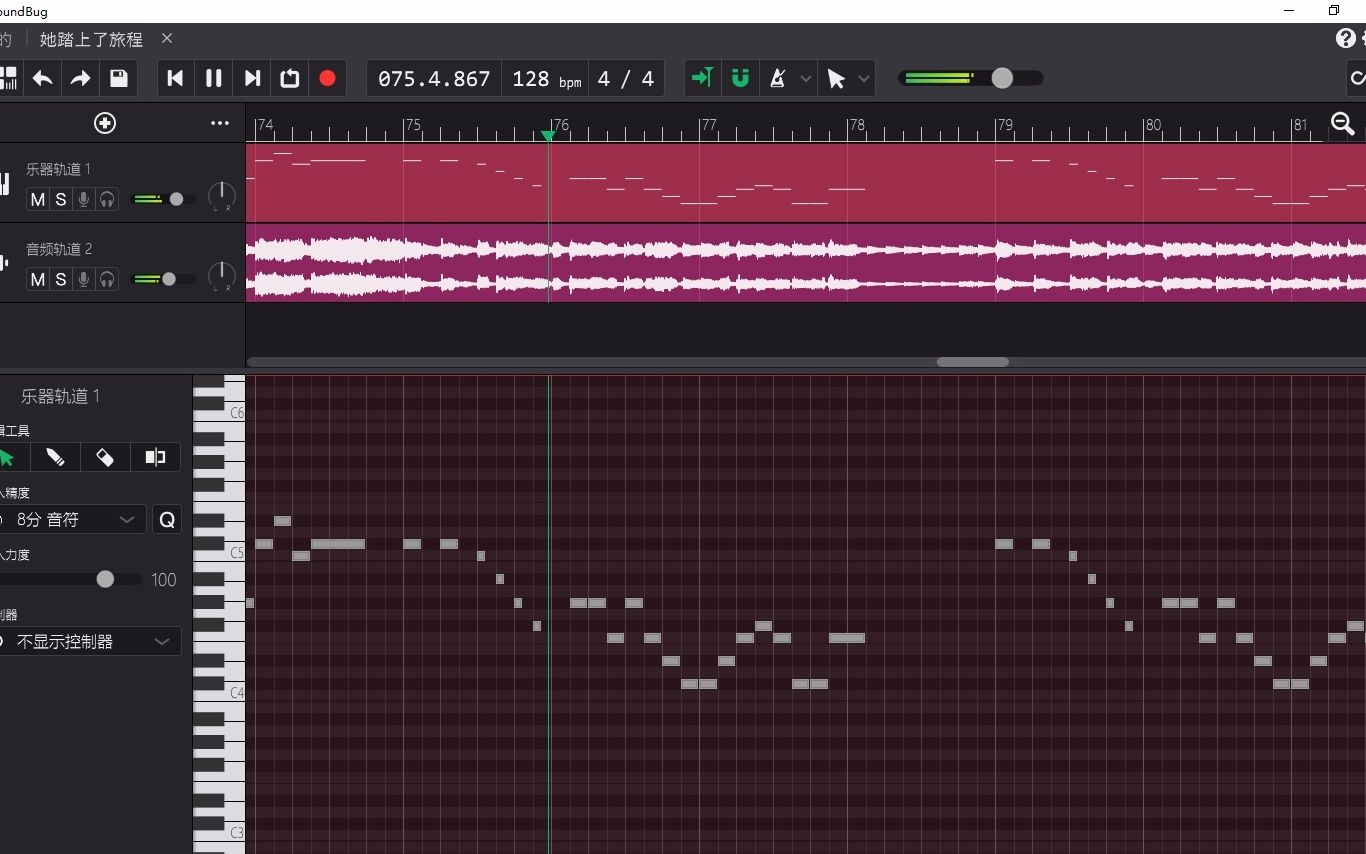This screenshot has width=1366, height=854.
Task: Open the 不显示控制器 controller dropdown
Action: click(x=90, y=641)
